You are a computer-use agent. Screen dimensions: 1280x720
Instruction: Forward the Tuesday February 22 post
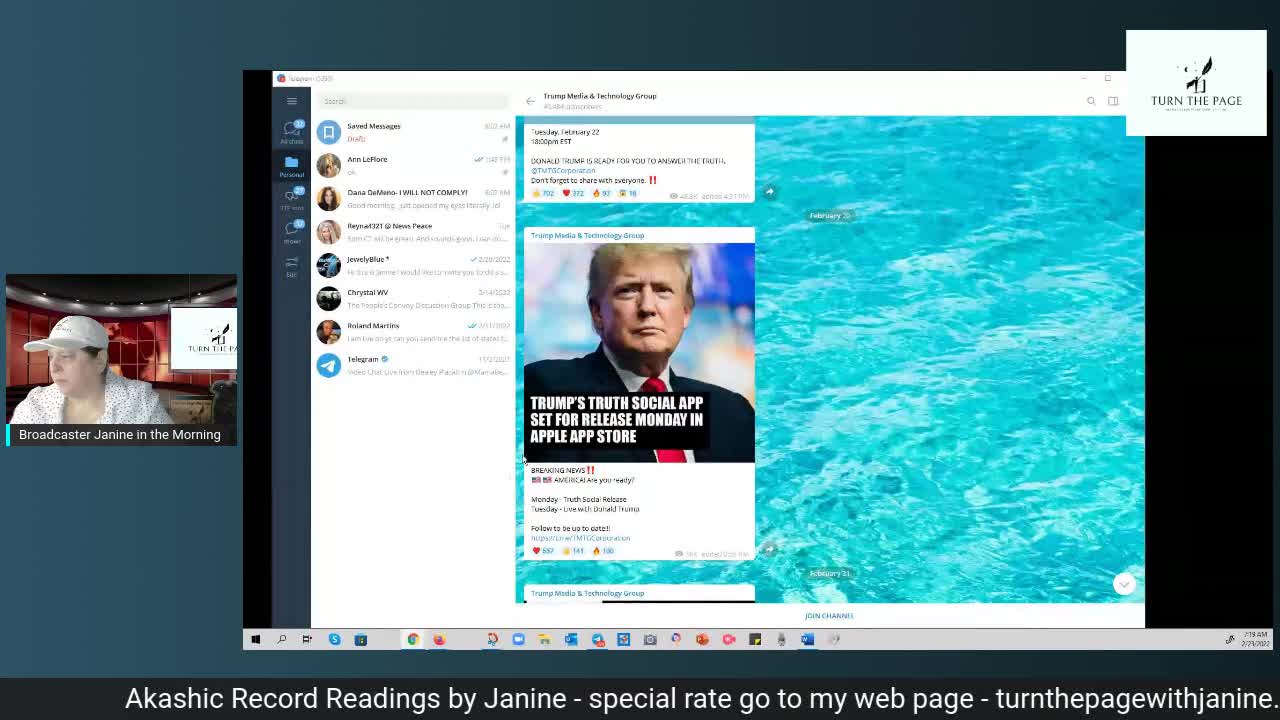pyautogui.click(x=769, y=191)
